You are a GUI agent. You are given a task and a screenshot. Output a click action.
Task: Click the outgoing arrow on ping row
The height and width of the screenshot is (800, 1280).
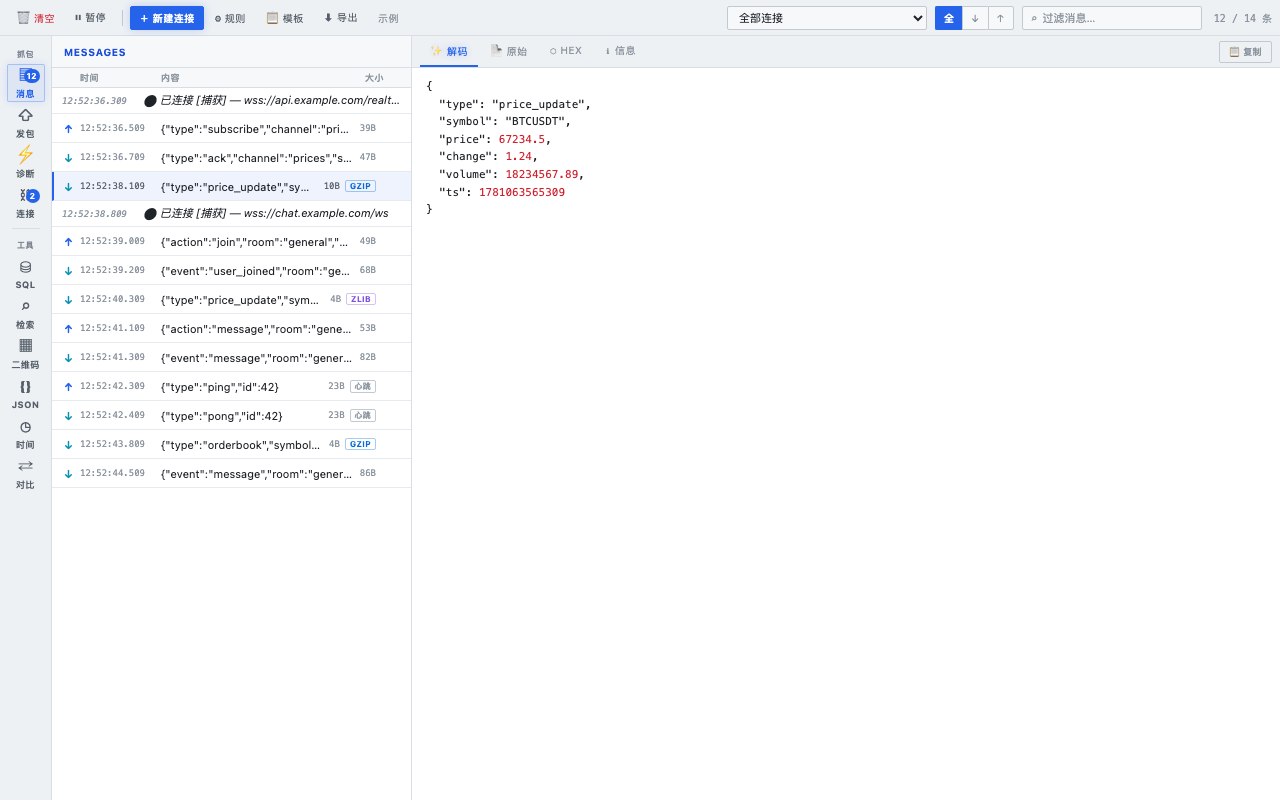pos(68,387)
